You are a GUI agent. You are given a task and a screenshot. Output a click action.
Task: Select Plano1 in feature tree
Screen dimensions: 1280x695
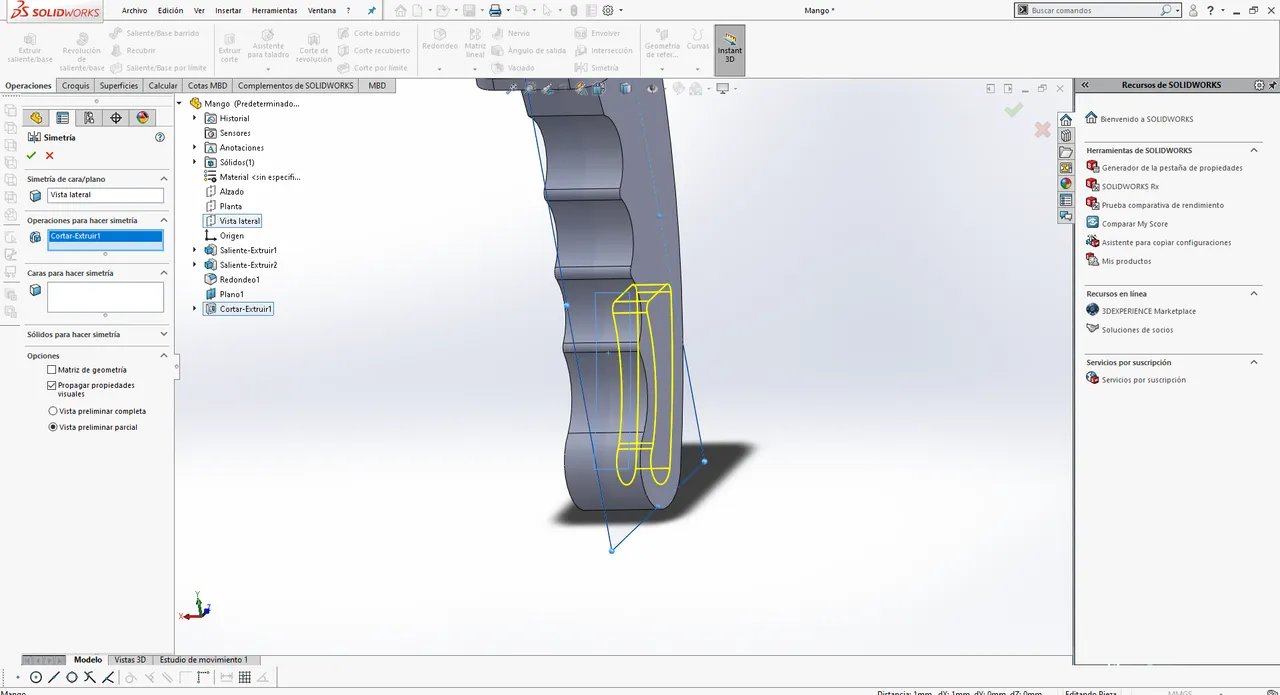click(231, 294)
